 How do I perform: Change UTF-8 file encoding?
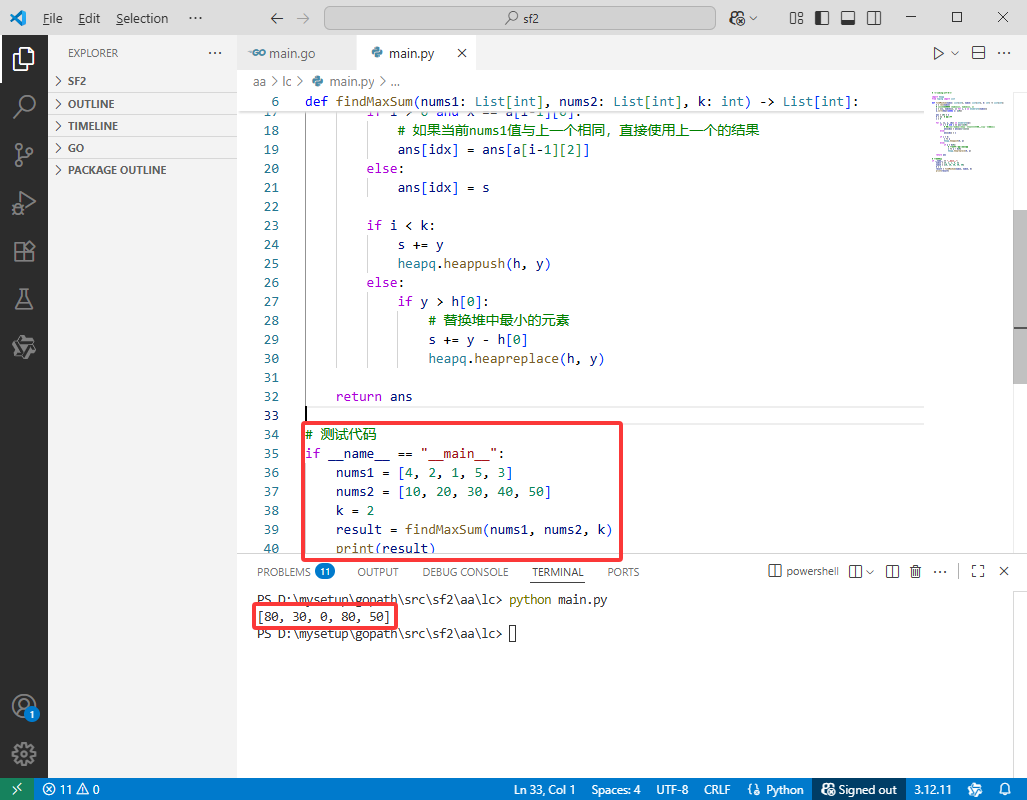672,790
